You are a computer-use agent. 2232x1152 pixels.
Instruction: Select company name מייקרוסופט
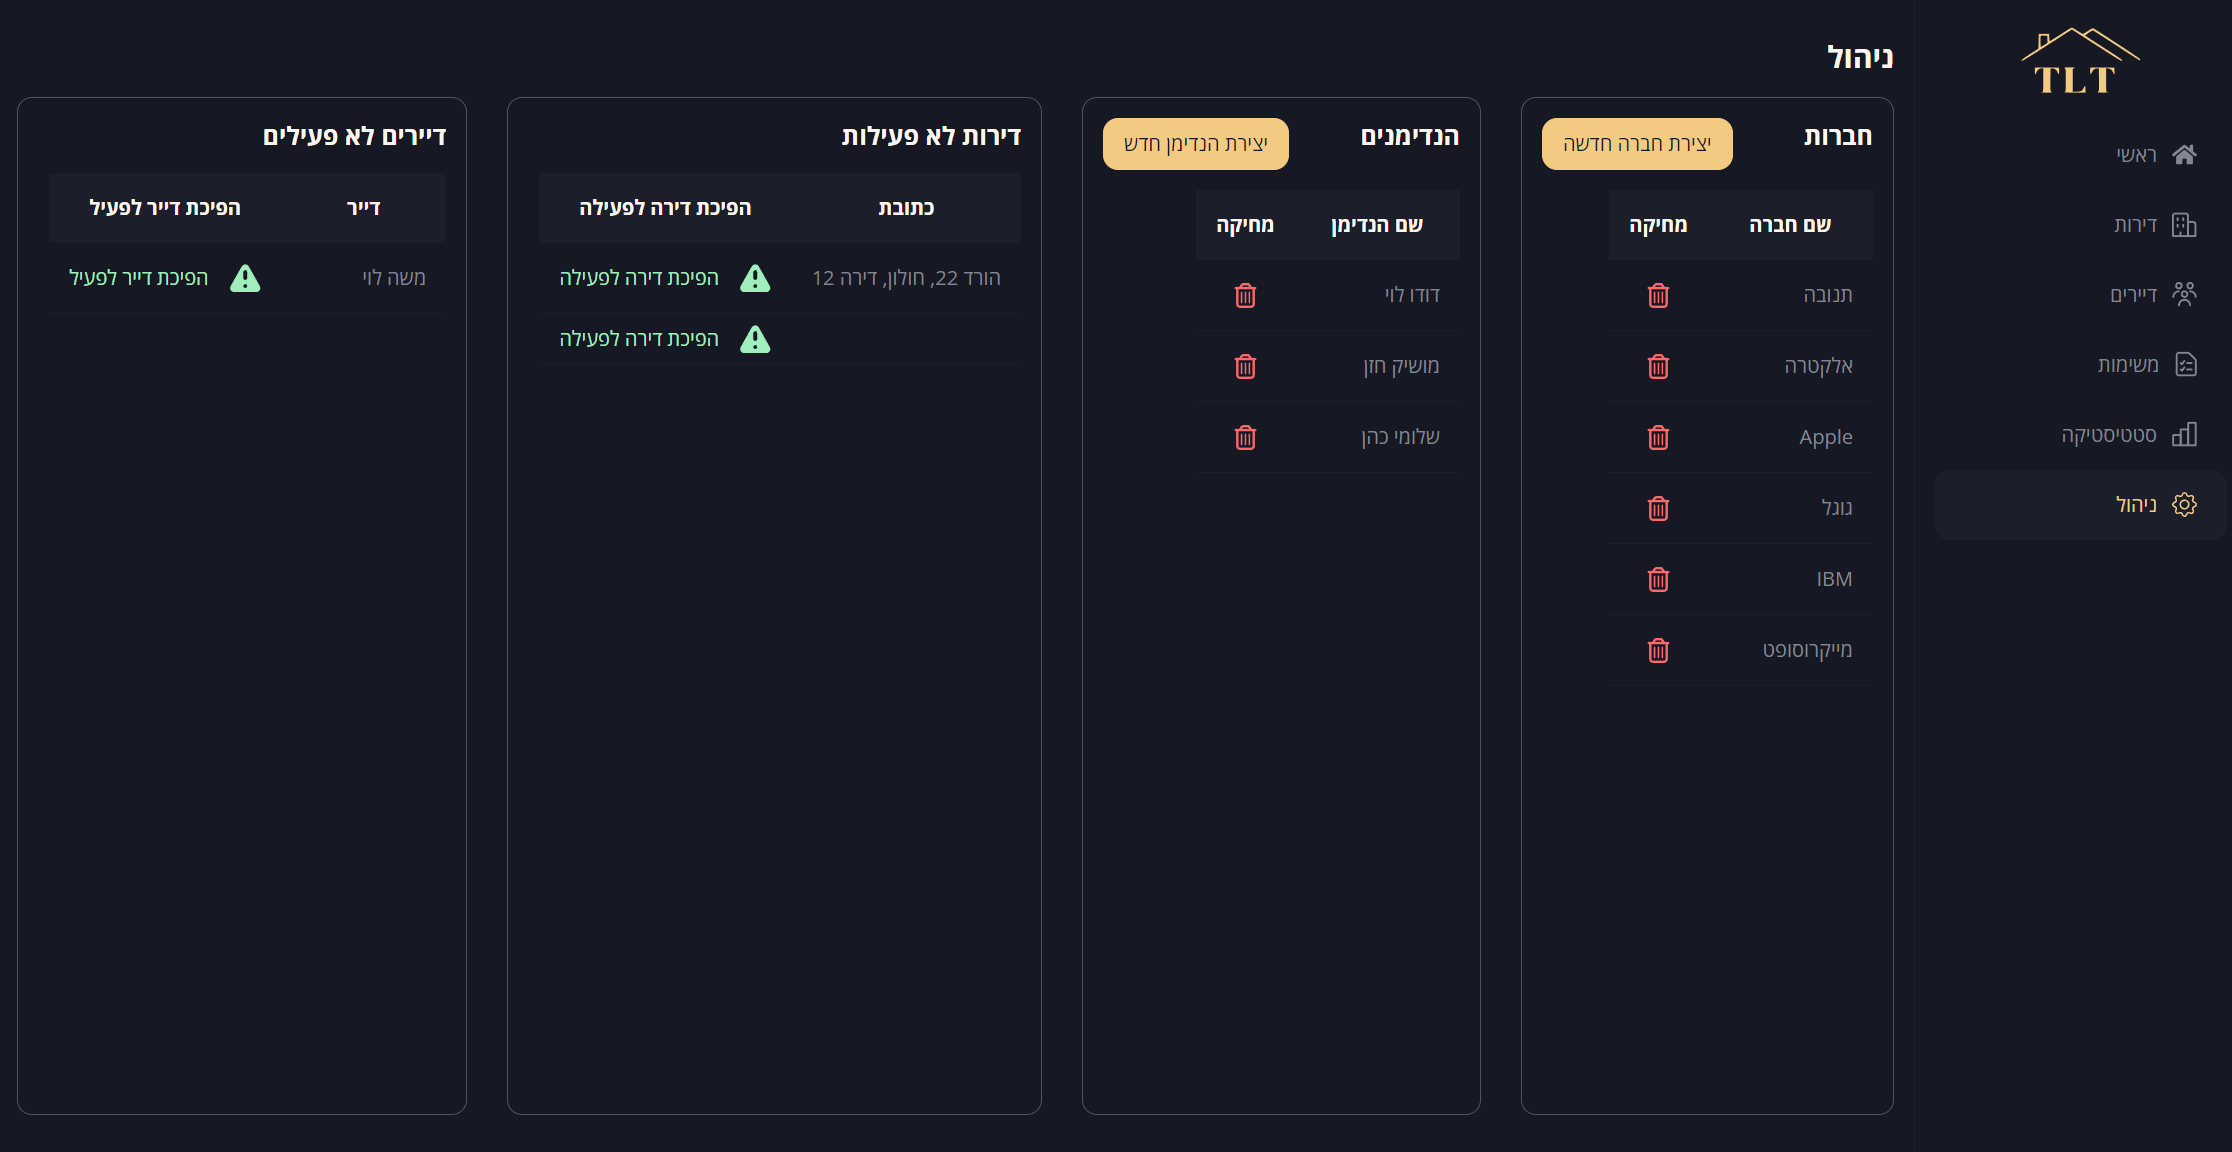click(x=1807, y=650)
